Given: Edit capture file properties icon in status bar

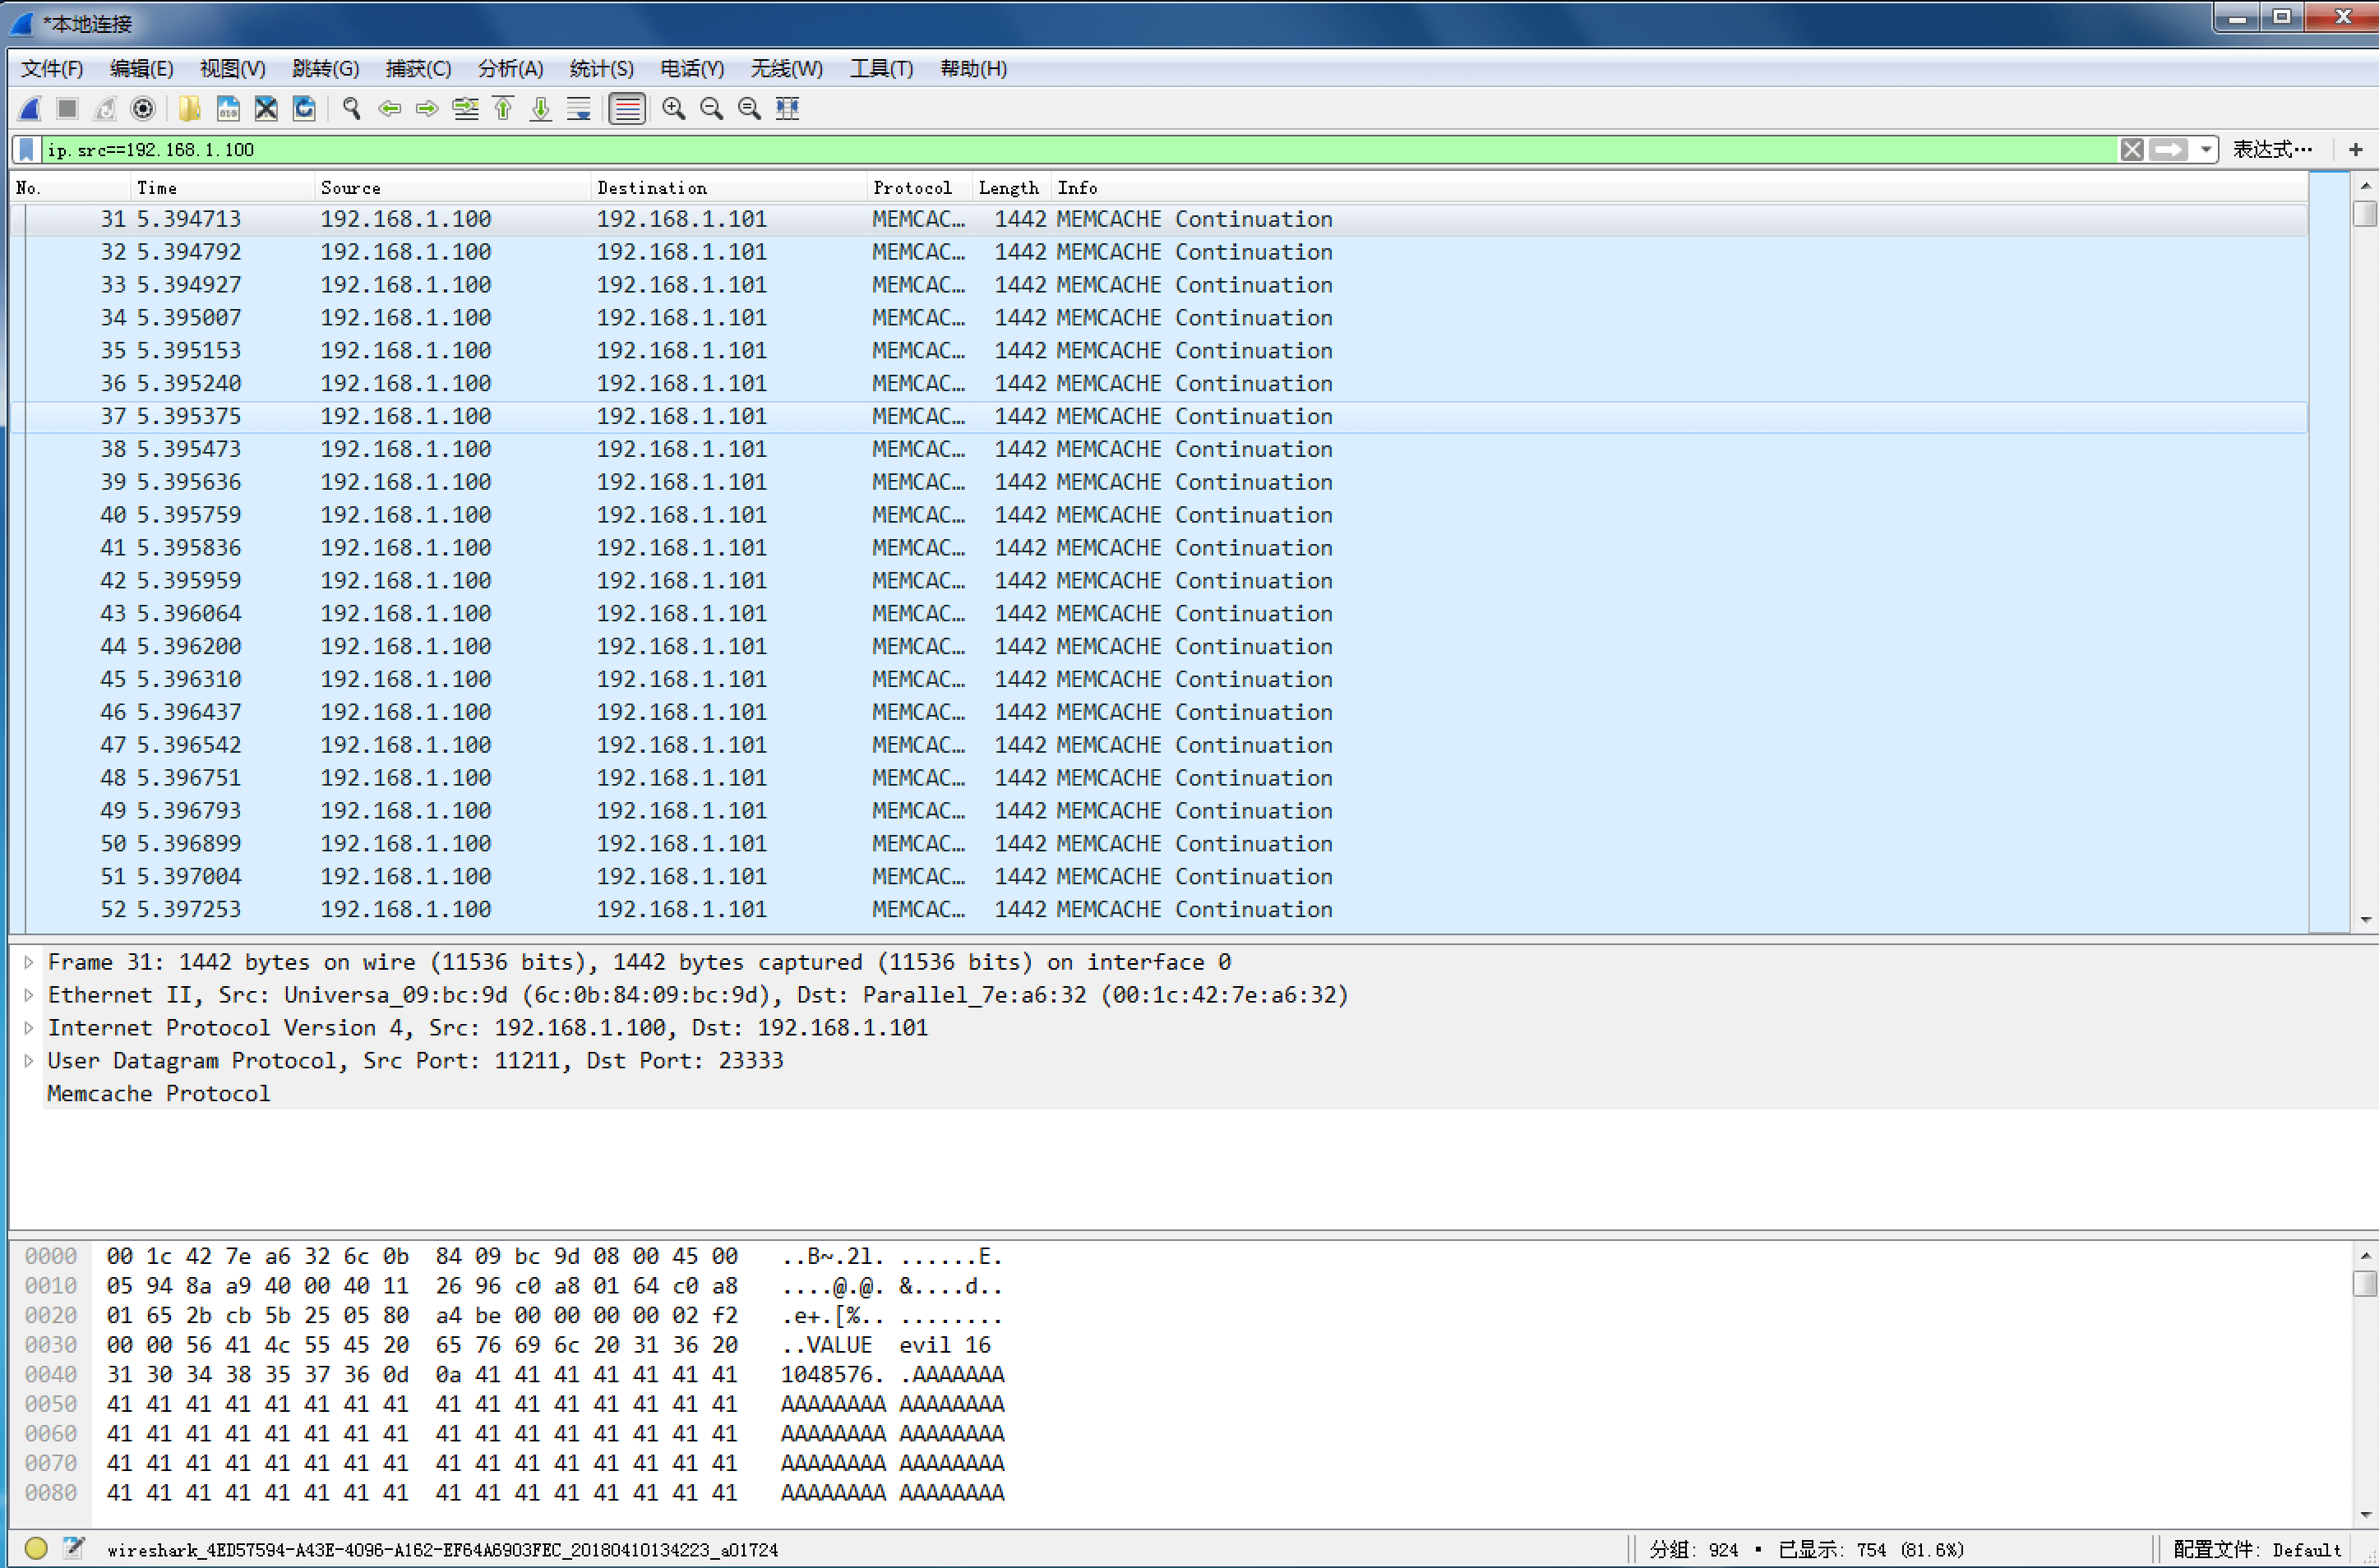Looking at the screenshot, I should (x=74, y=1549).
